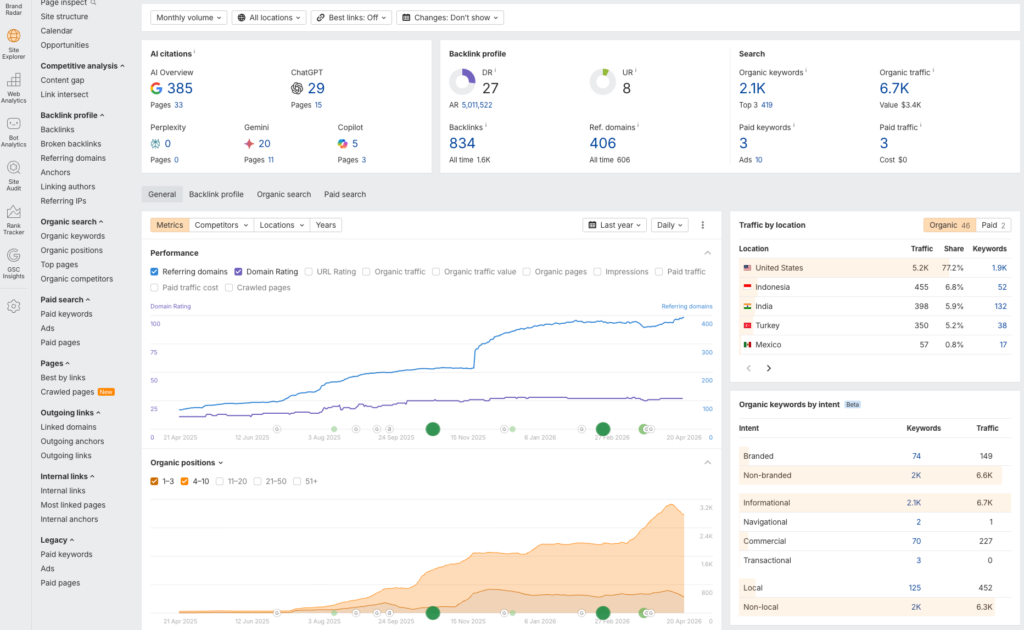Open the Organic positions dropdown heading
This screenshot has width=1024, height=630.
[x=187, y=462]
